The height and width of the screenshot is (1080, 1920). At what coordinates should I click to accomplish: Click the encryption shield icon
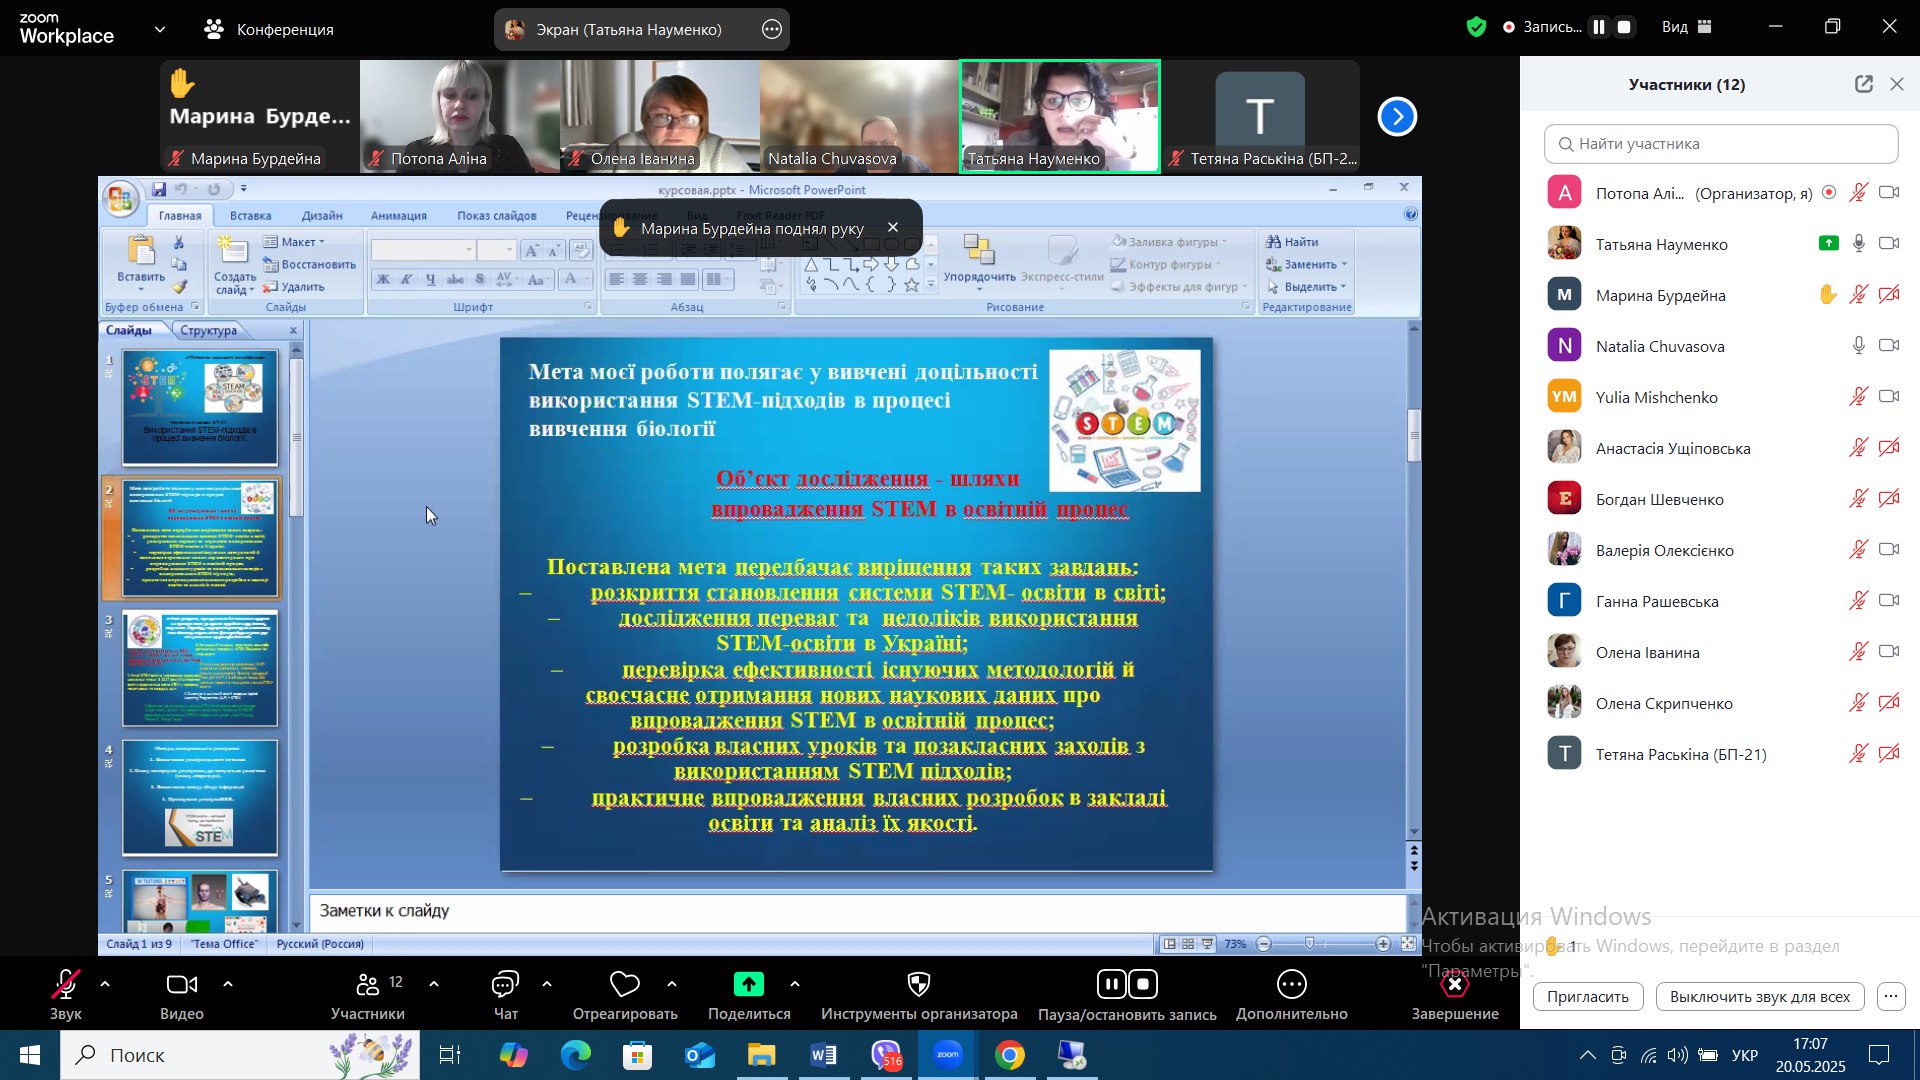[x=1476, y=28]
